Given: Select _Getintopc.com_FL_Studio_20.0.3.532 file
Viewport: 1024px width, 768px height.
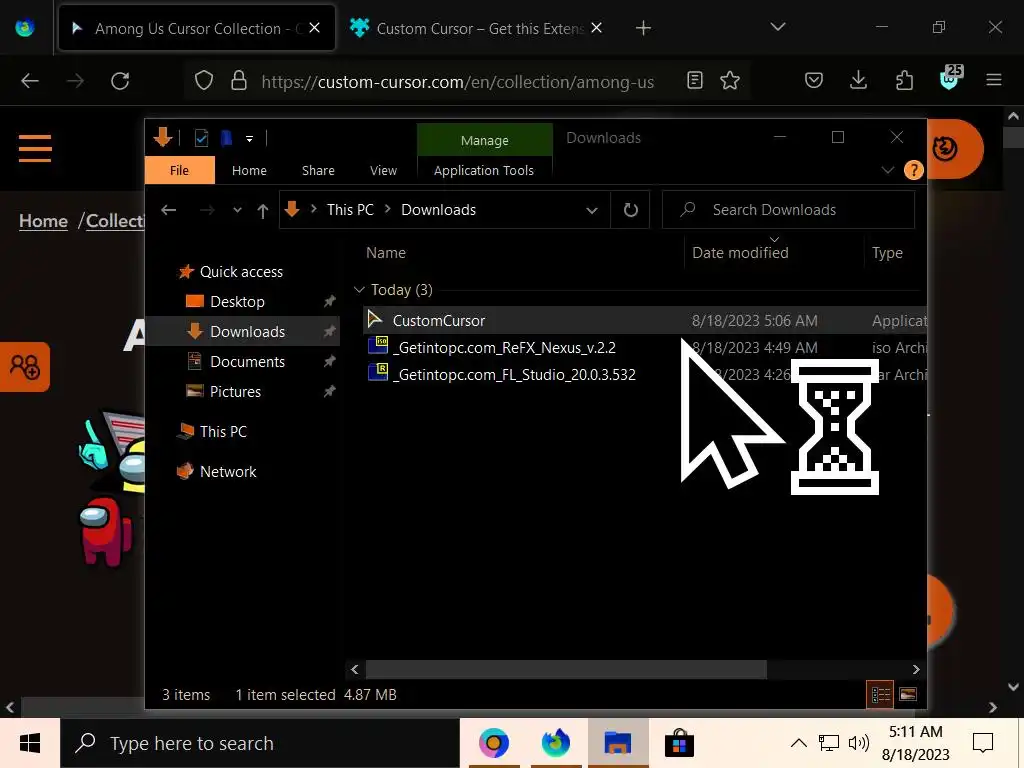Looking at the screenshot, I should pyautogui.click(x=645, y=374).
